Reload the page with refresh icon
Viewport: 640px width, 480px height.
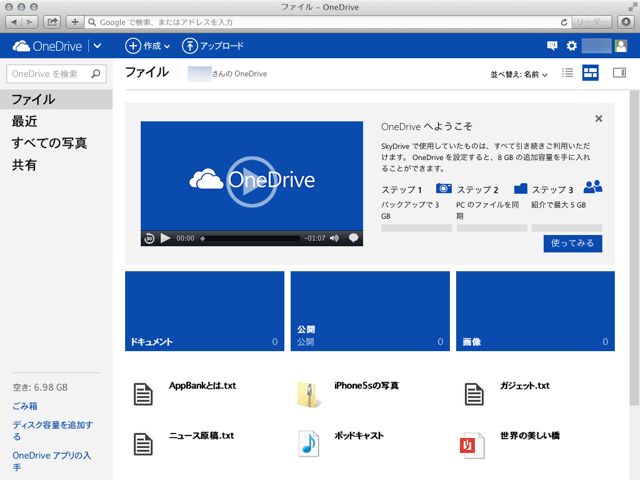coord(564,22)
